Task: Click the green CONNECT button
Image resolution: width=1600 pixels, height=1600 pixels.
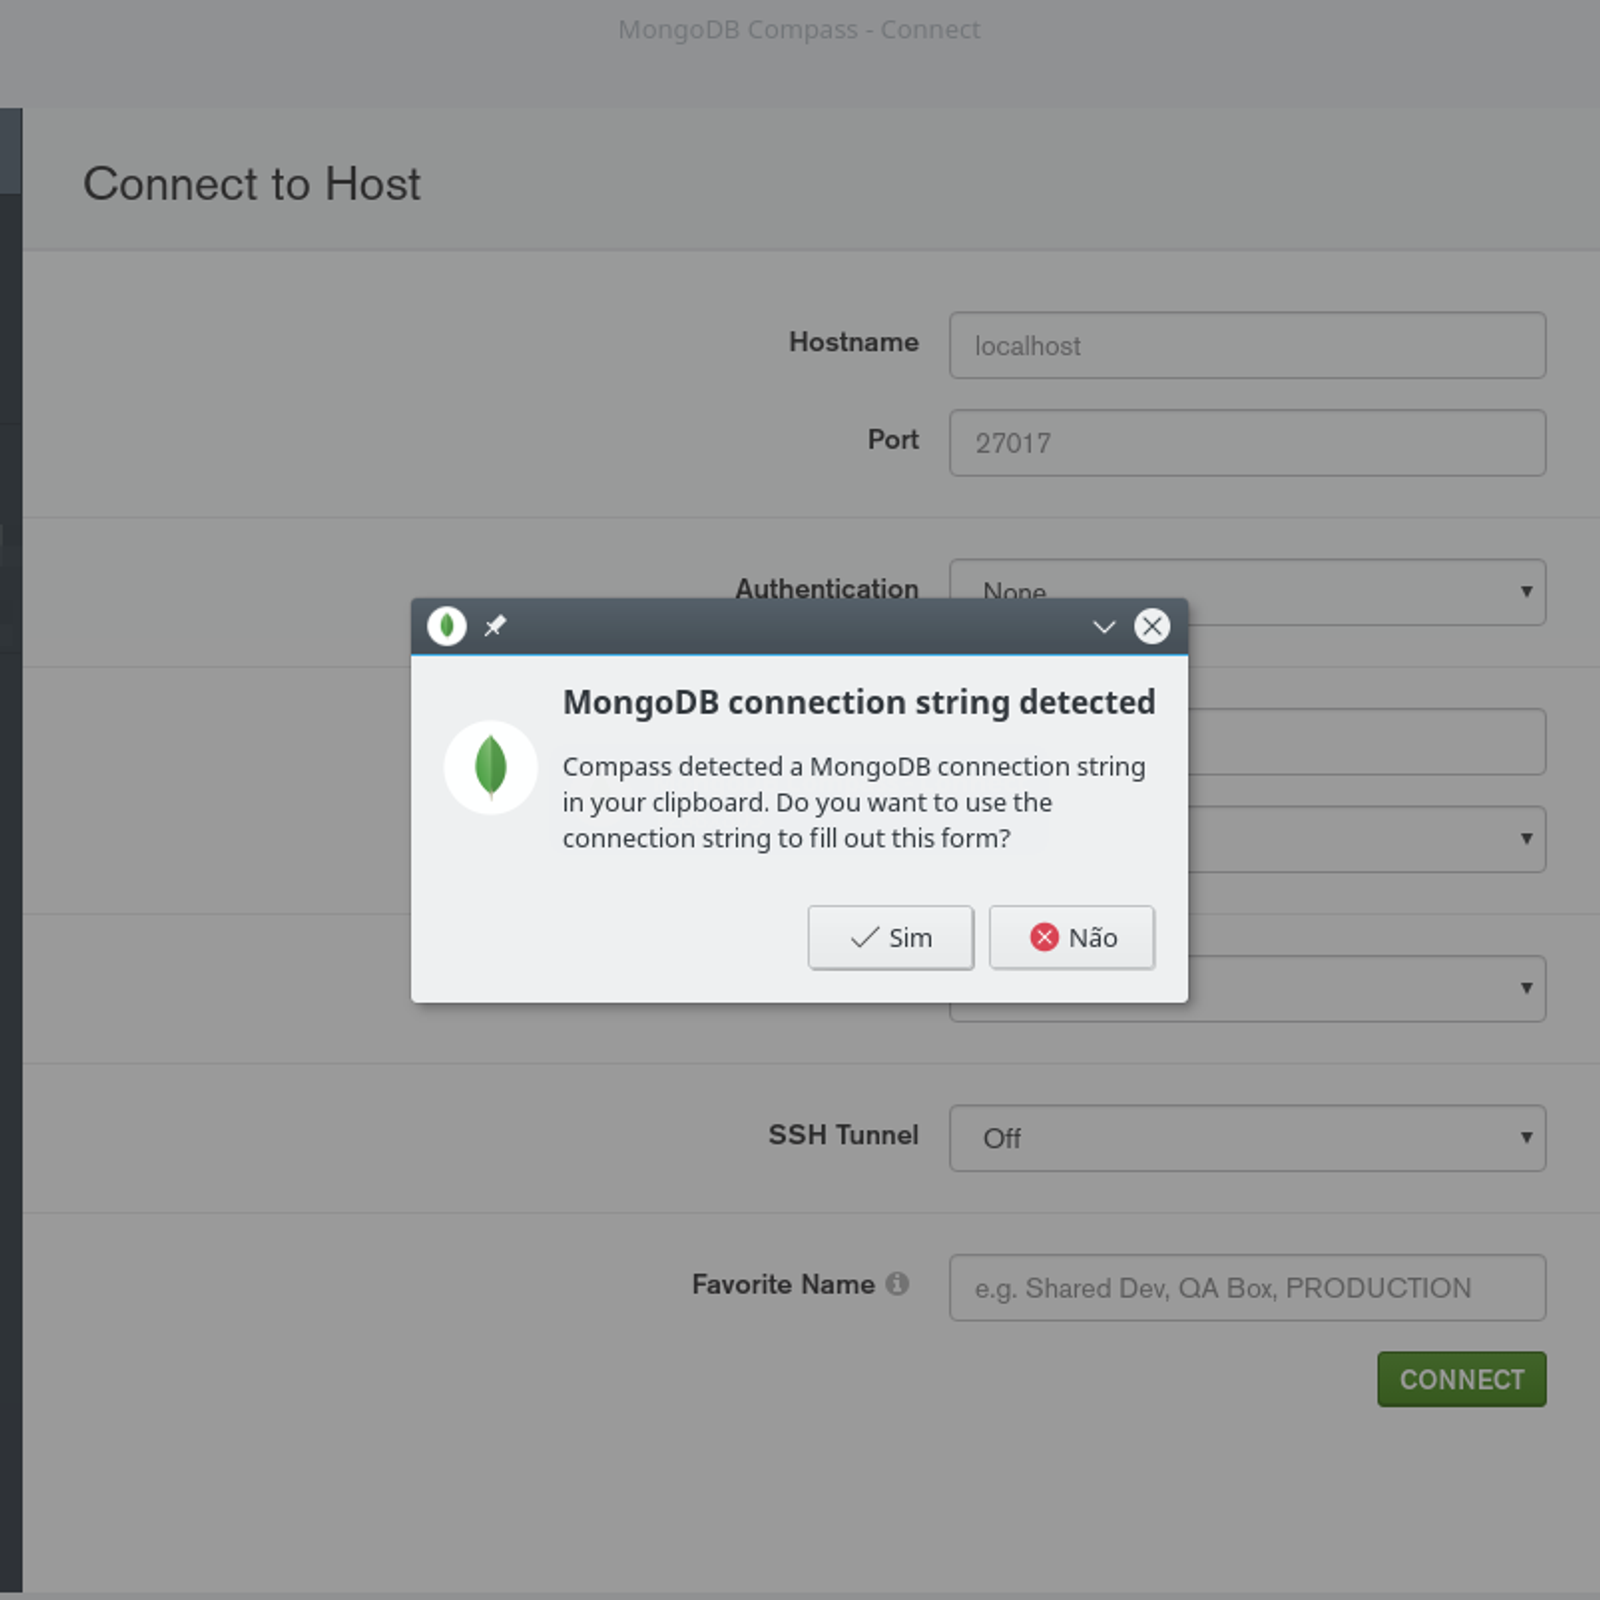Action: pos(1461,1379)
